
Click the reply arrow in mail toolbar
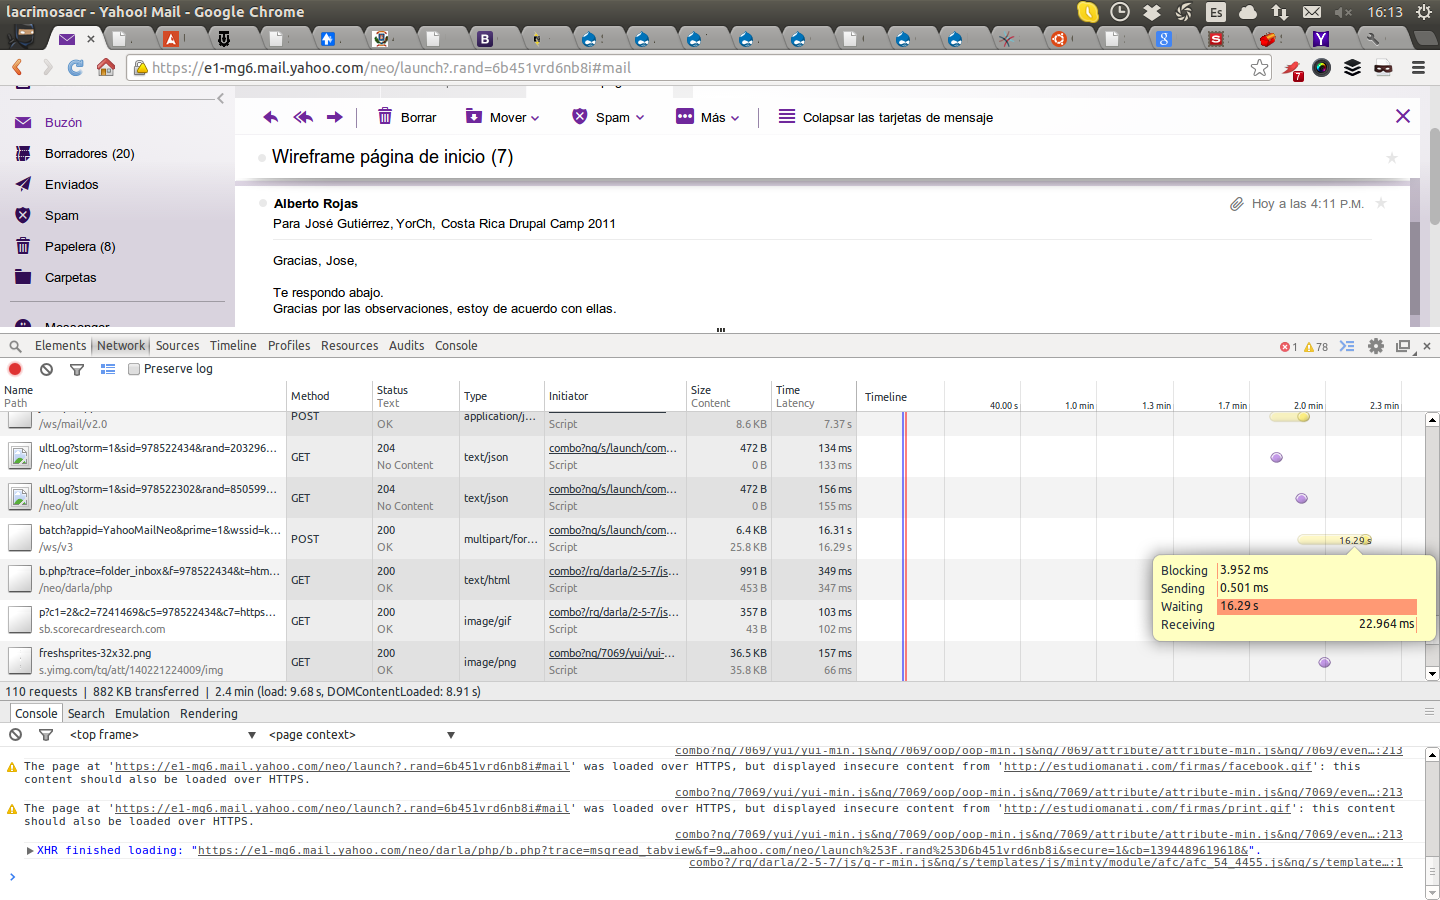(x=270, y=117)
